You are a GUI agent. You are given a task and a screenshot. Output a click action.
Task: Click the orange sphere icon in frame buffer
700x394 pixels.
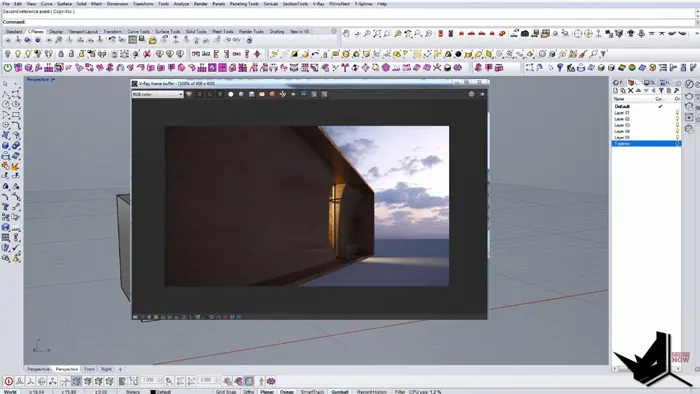click(x=272, y=94)
